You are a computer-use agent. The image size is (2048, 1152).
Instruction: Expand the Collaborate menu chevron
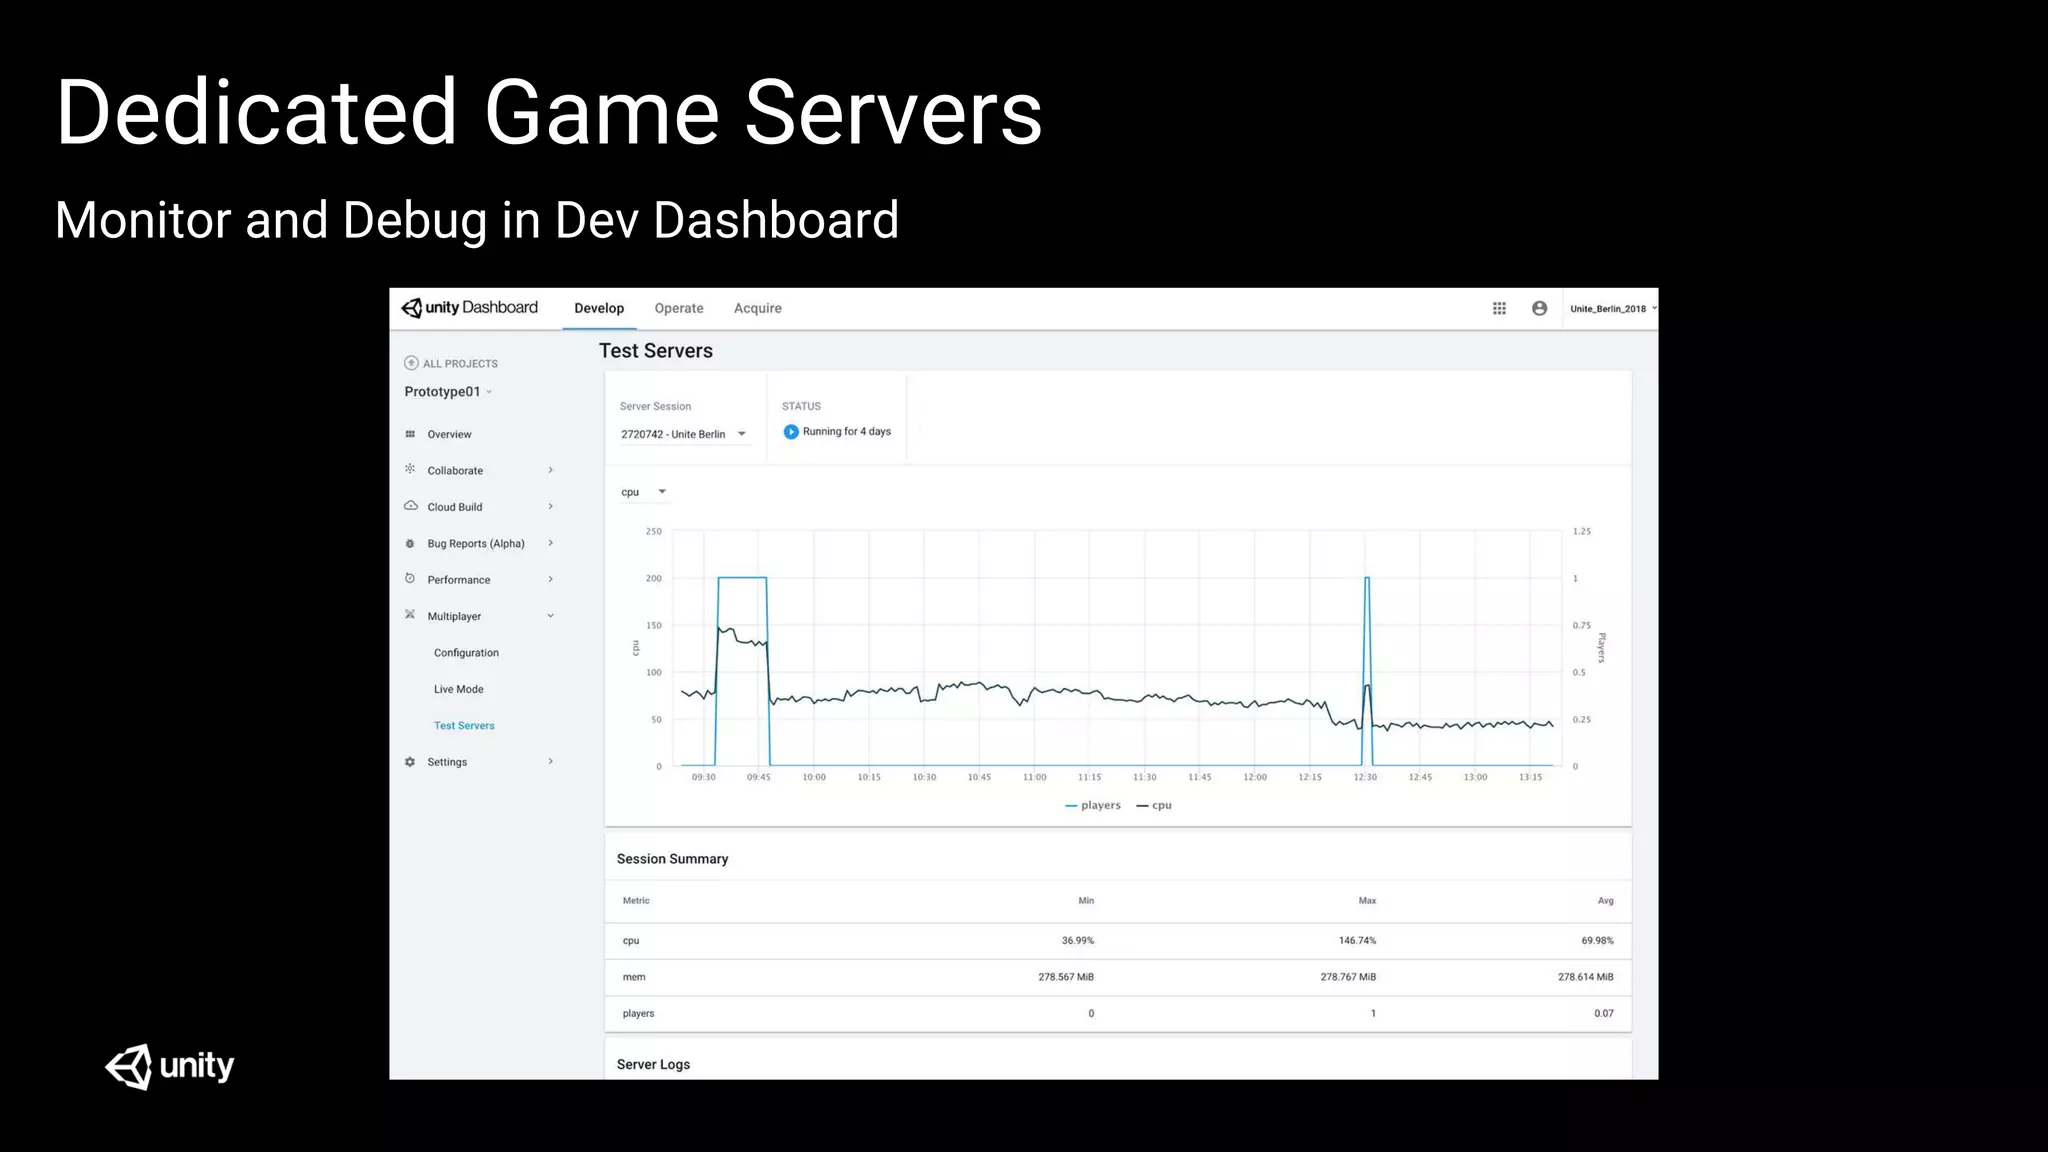coord(550,470)
